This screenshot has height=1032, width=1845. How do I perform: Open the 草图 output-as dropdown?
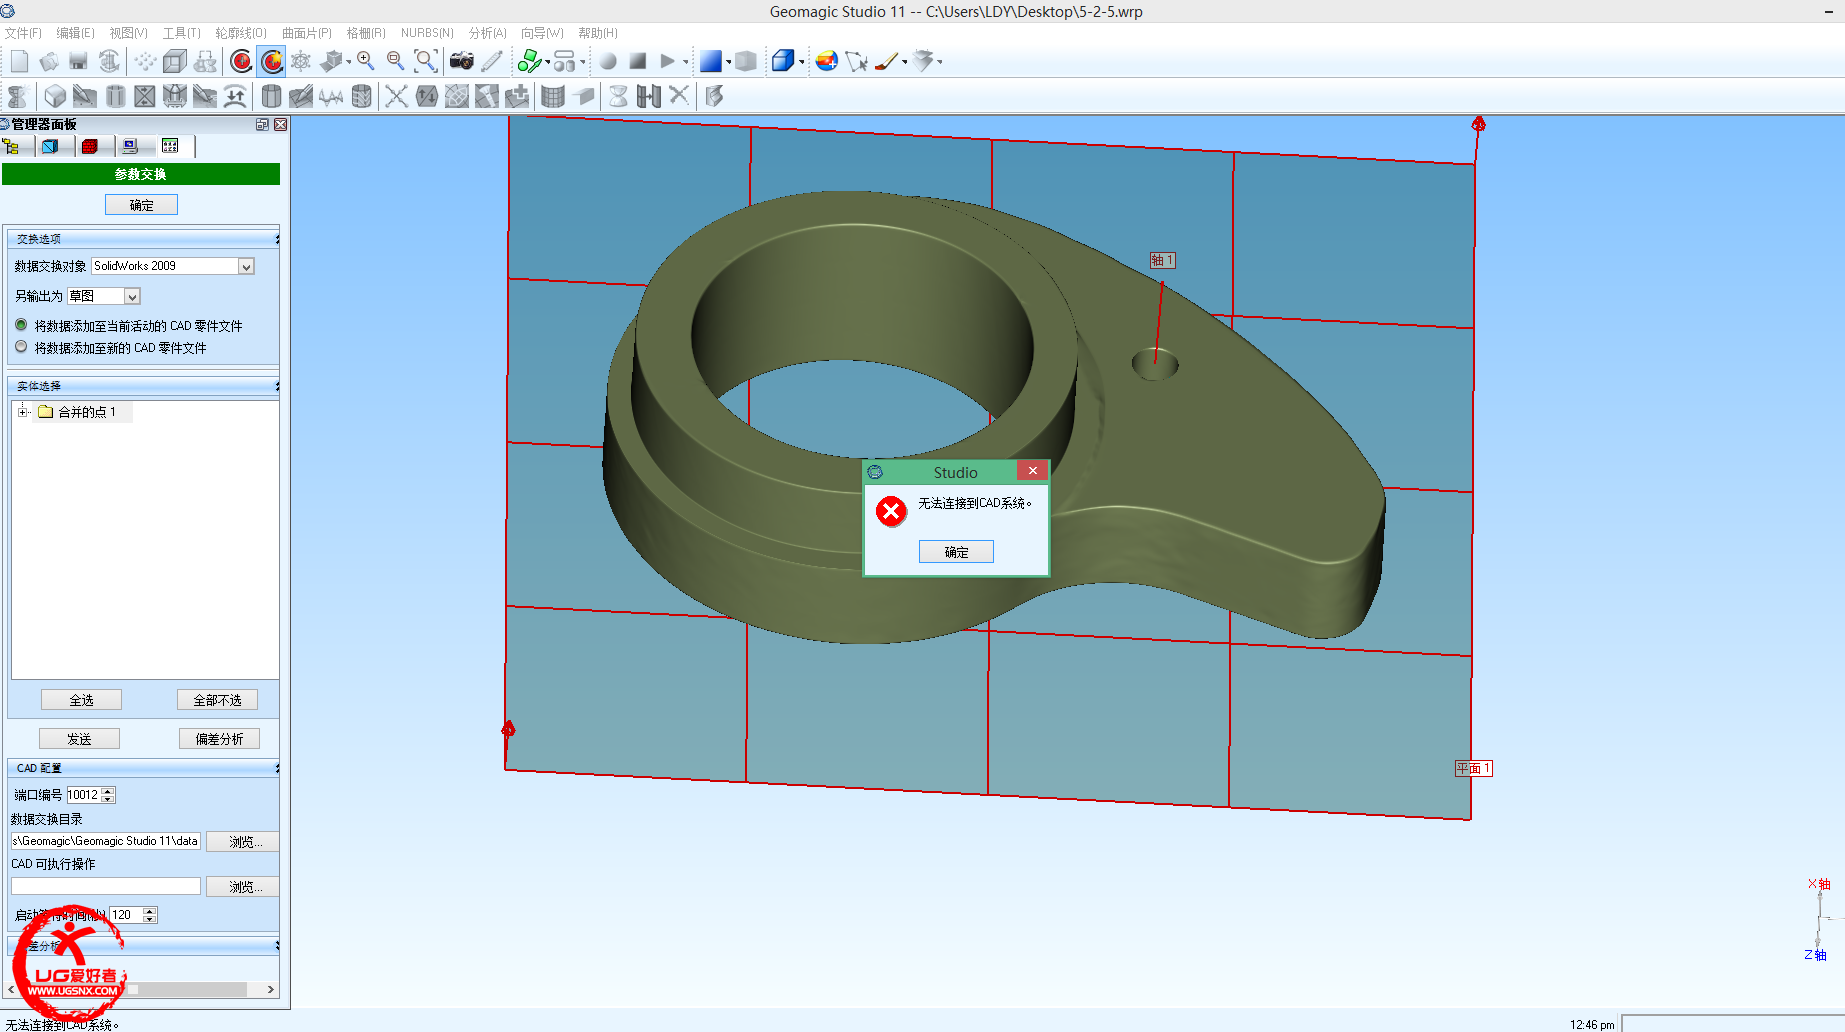(x=132, y=296)
